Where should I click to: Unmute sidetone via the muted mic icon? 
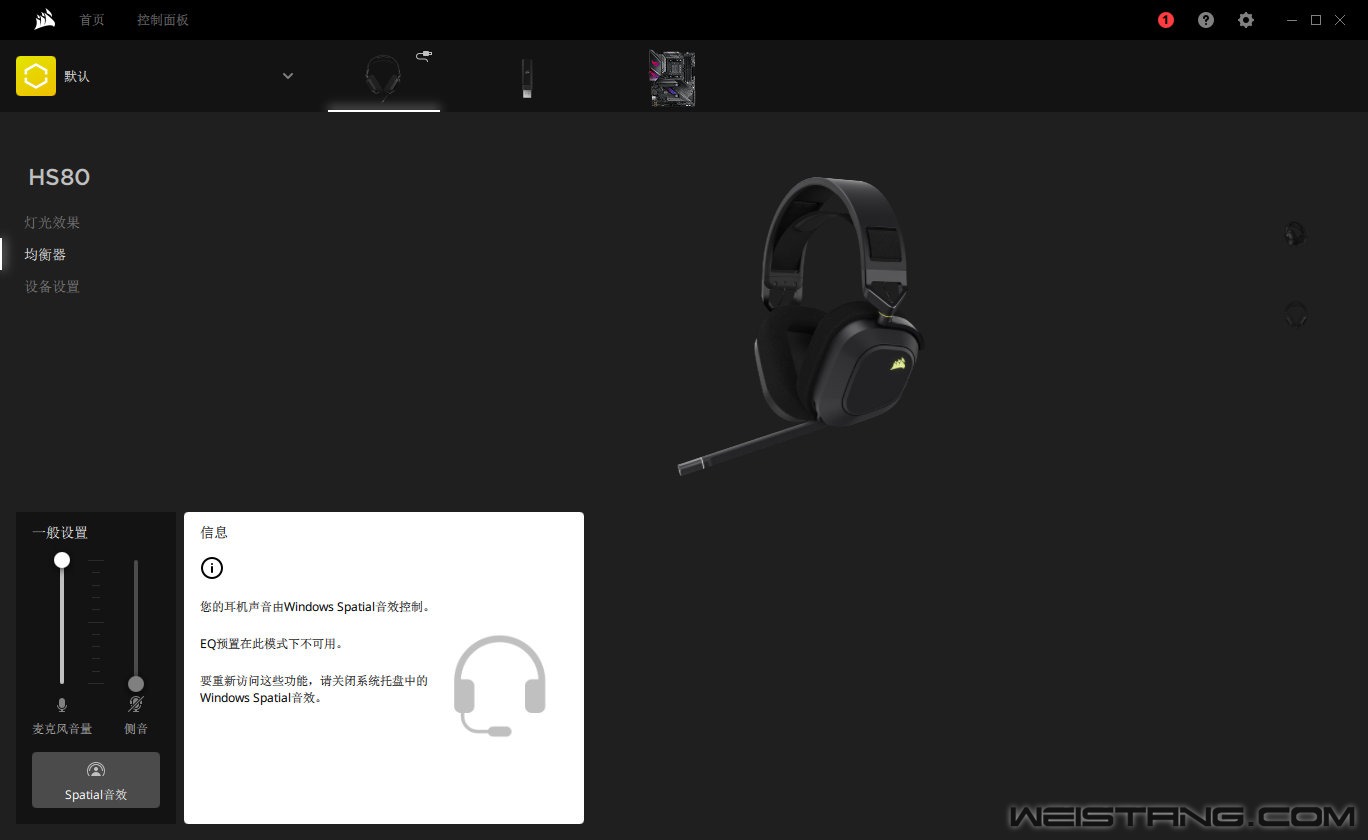tap(136, 704)
